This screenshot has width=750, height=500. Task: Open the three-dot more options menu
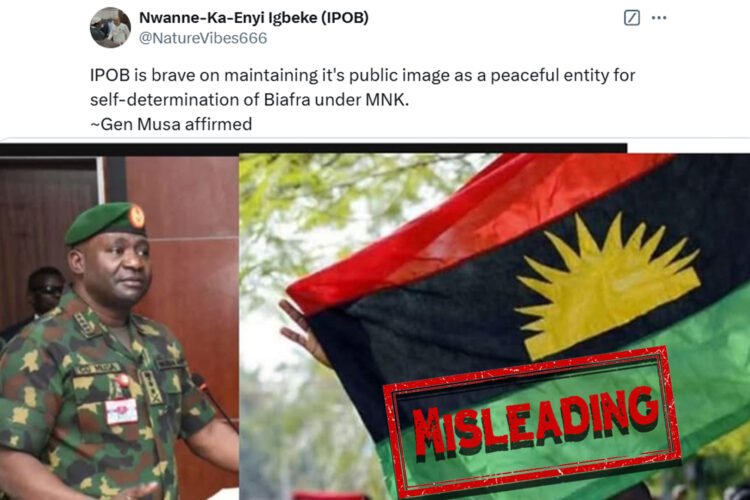point(659,18)
